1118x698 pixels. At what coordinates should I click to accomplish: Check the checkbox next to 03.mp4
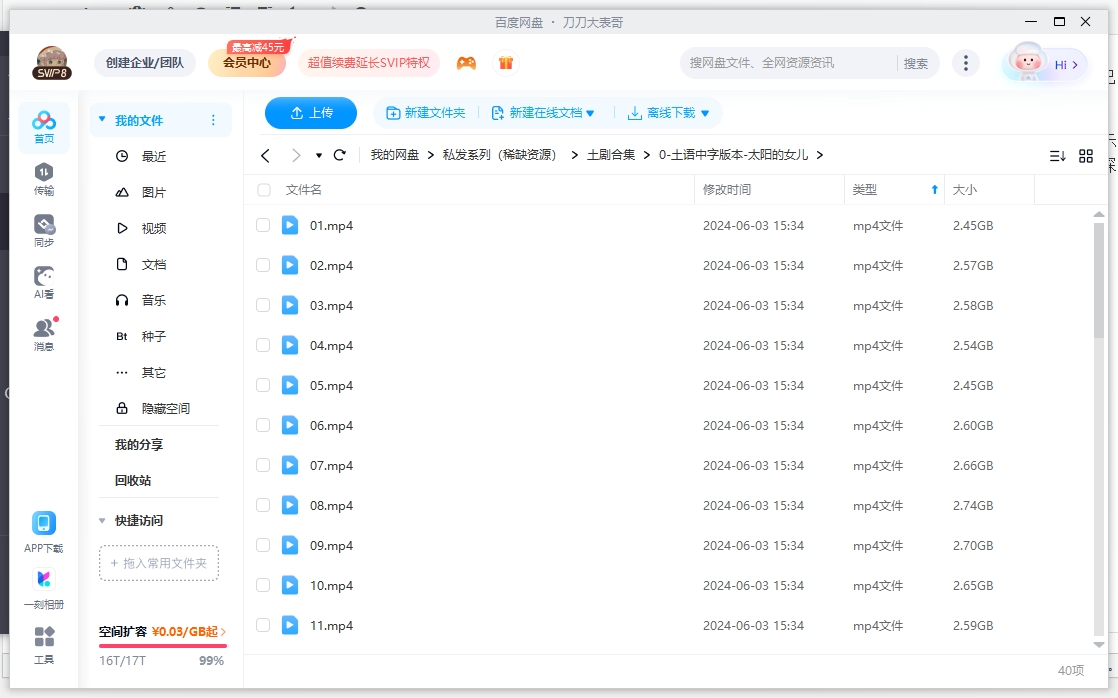pos(264,305)
